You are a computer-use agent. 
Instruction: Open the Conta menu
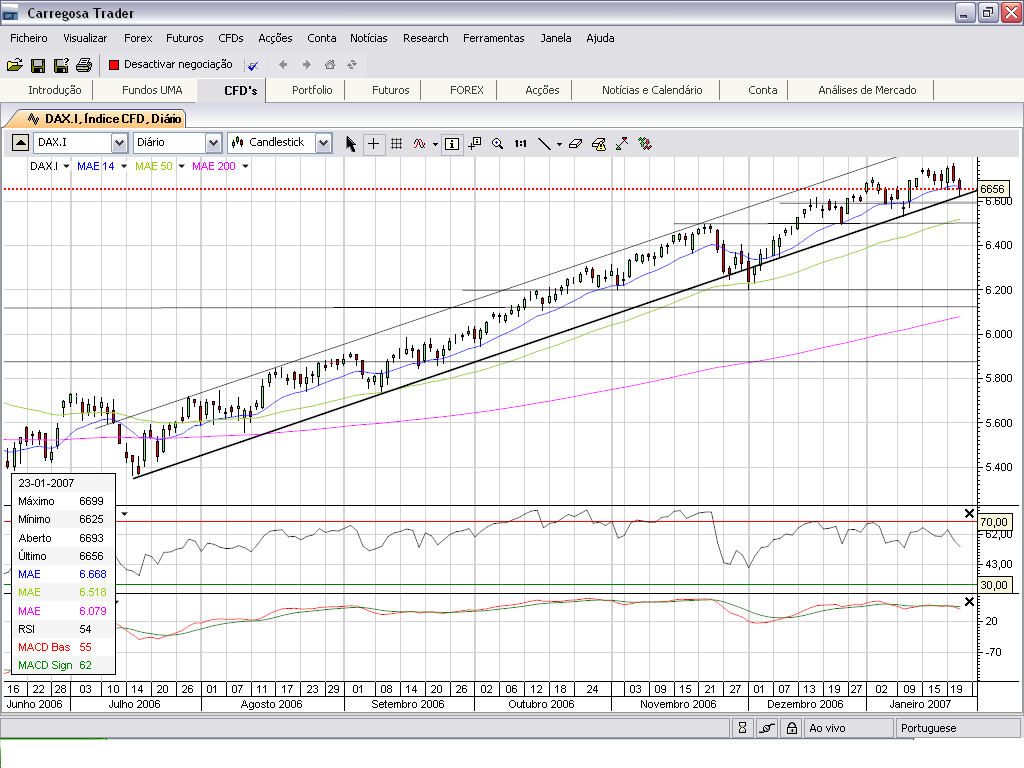tap(321, 38)
